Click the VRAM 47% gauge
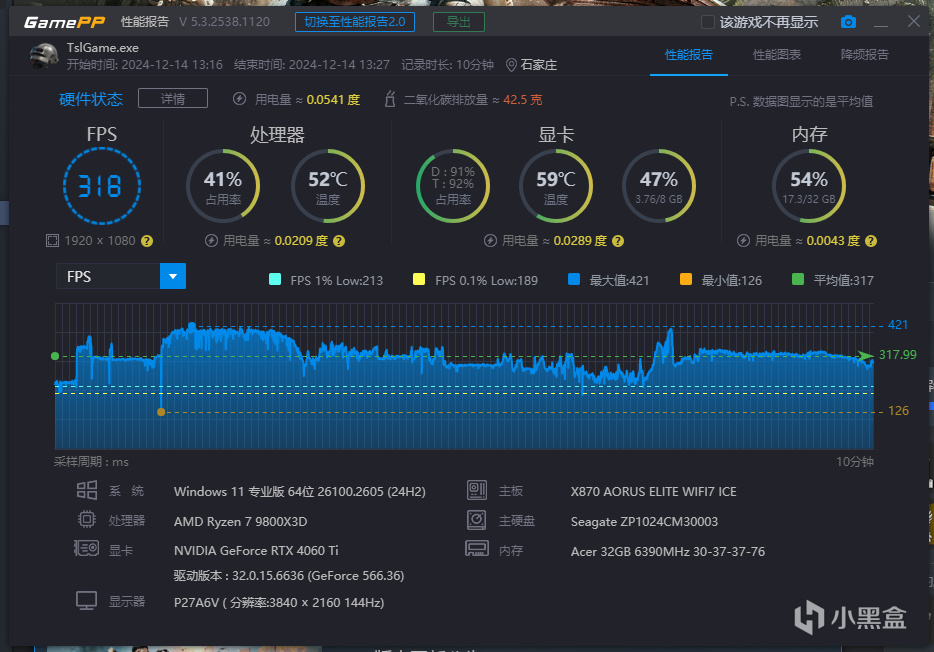This screenshot has height=652, width=934. (x=659, y=186)
